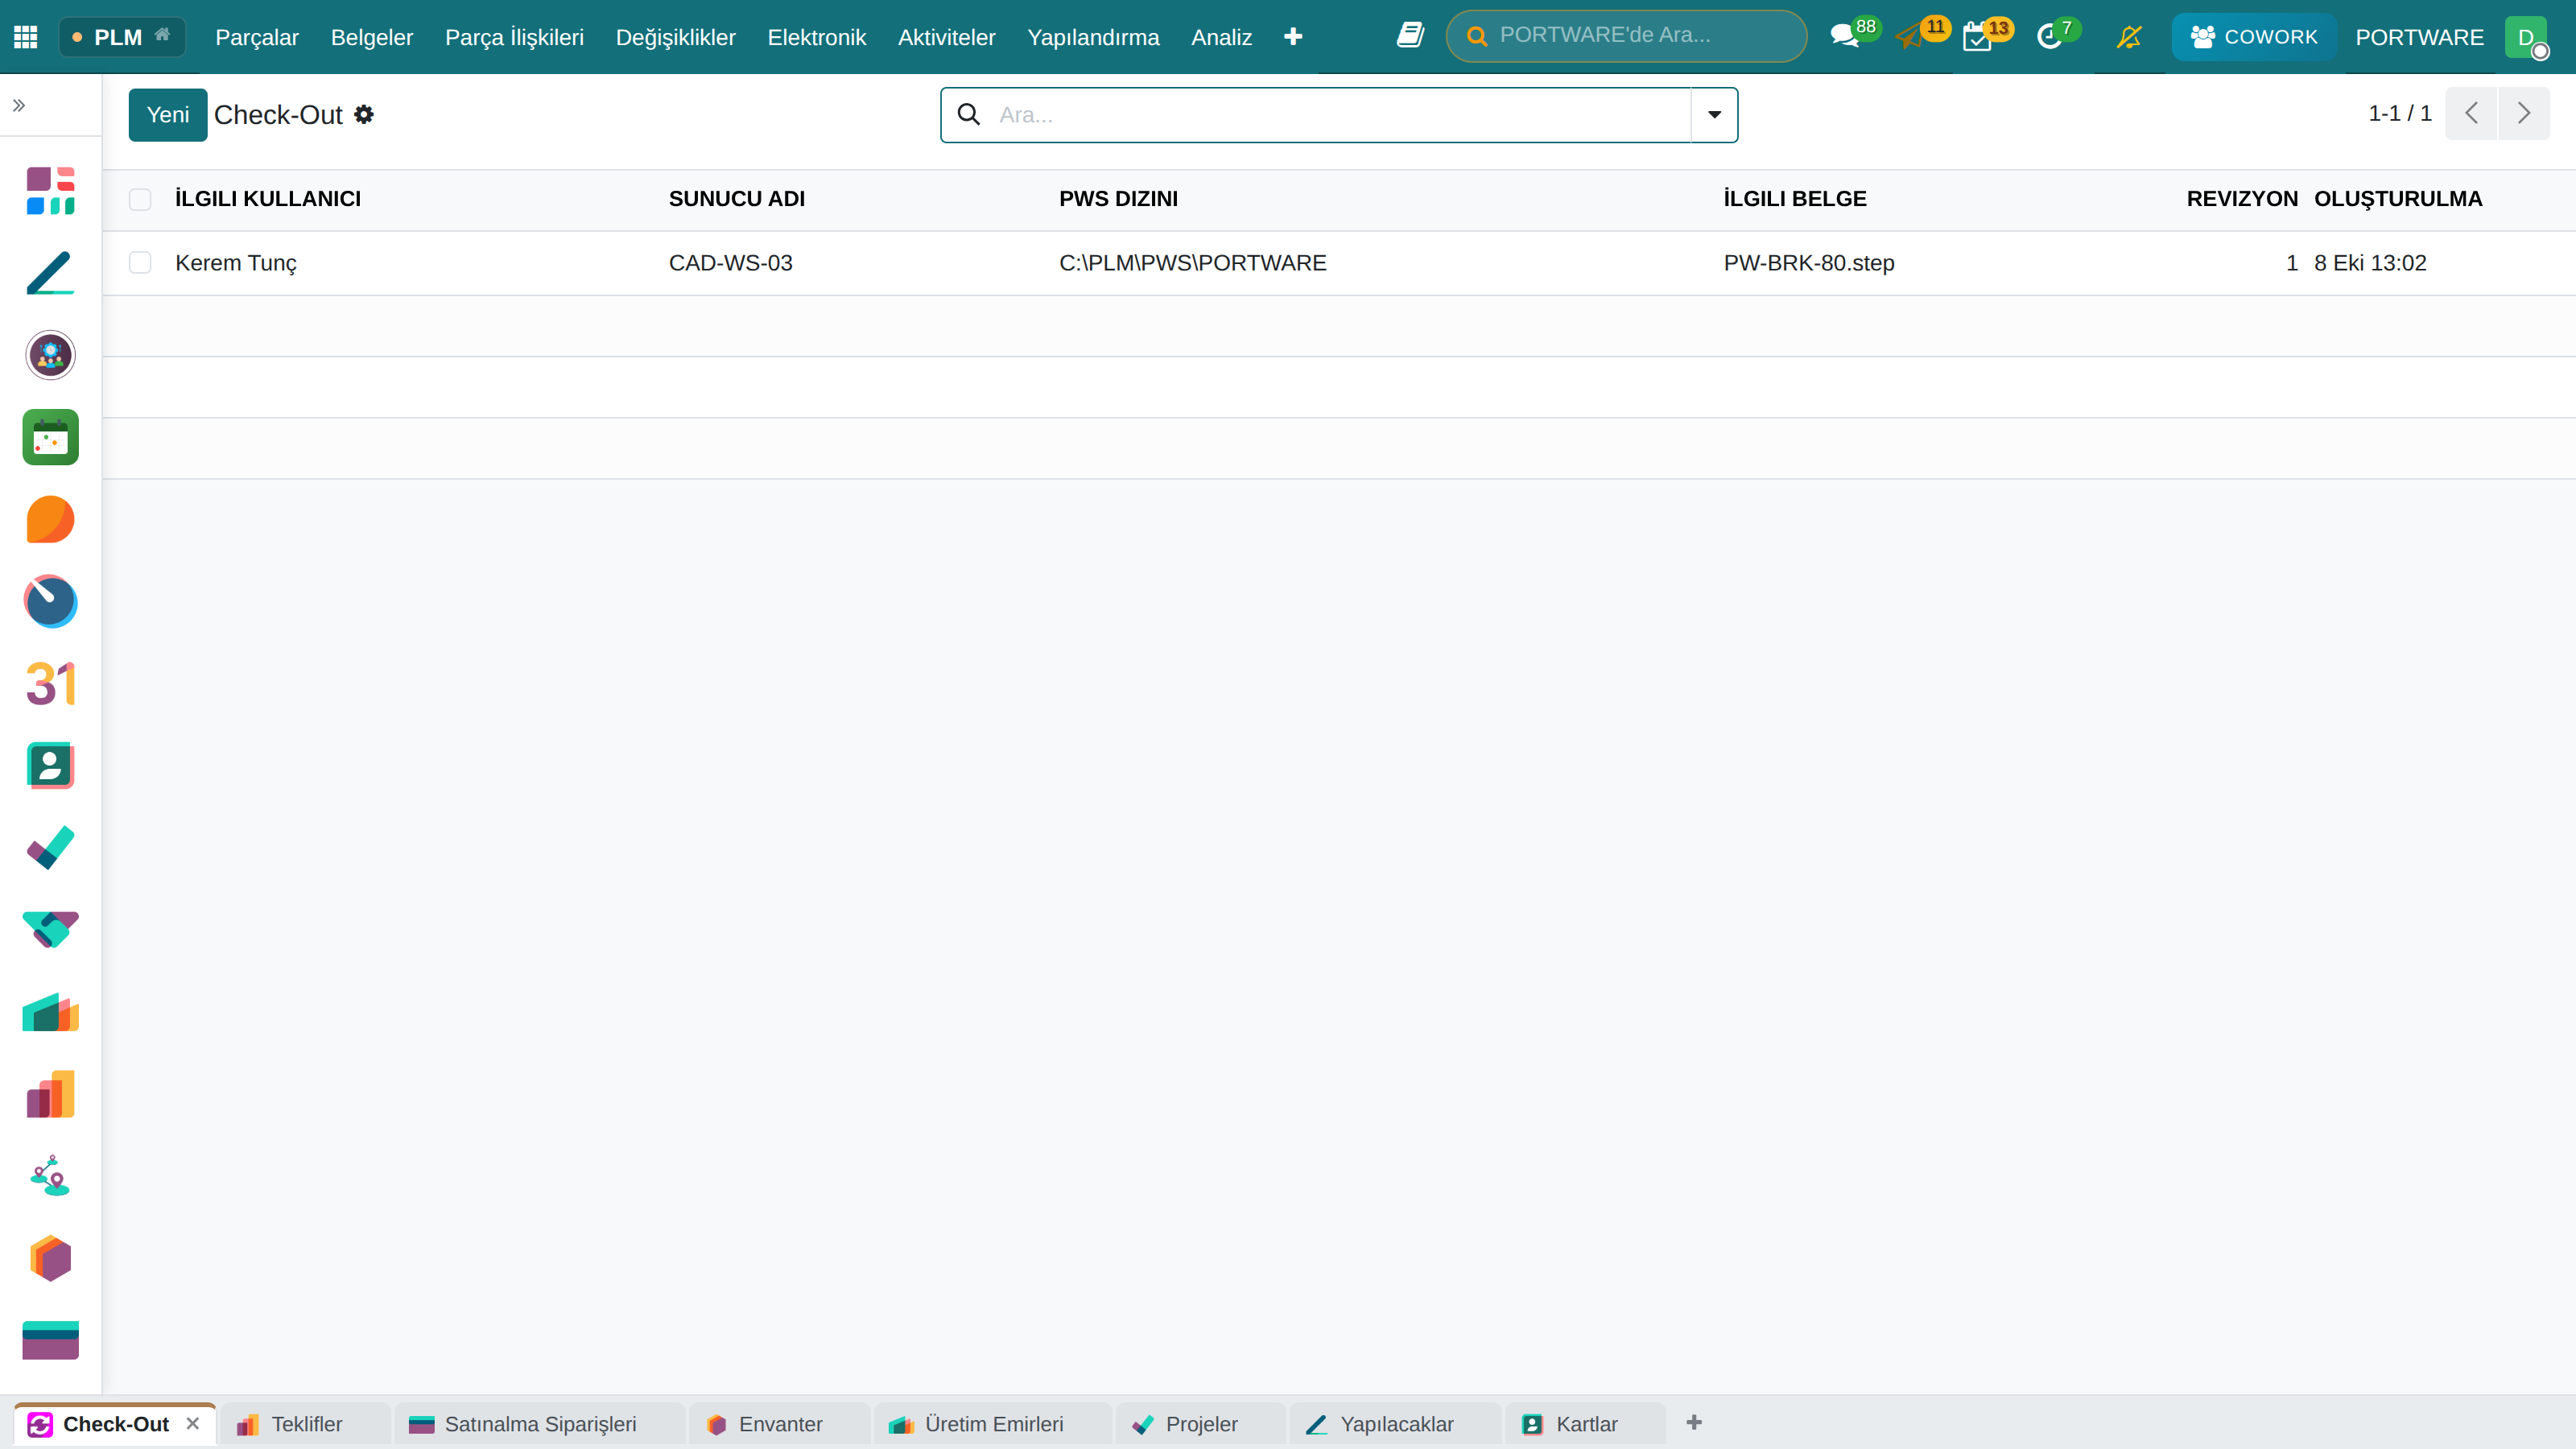
Task: Open the inventory hexagon box app in sidebar
Action: click(50, 1257)
